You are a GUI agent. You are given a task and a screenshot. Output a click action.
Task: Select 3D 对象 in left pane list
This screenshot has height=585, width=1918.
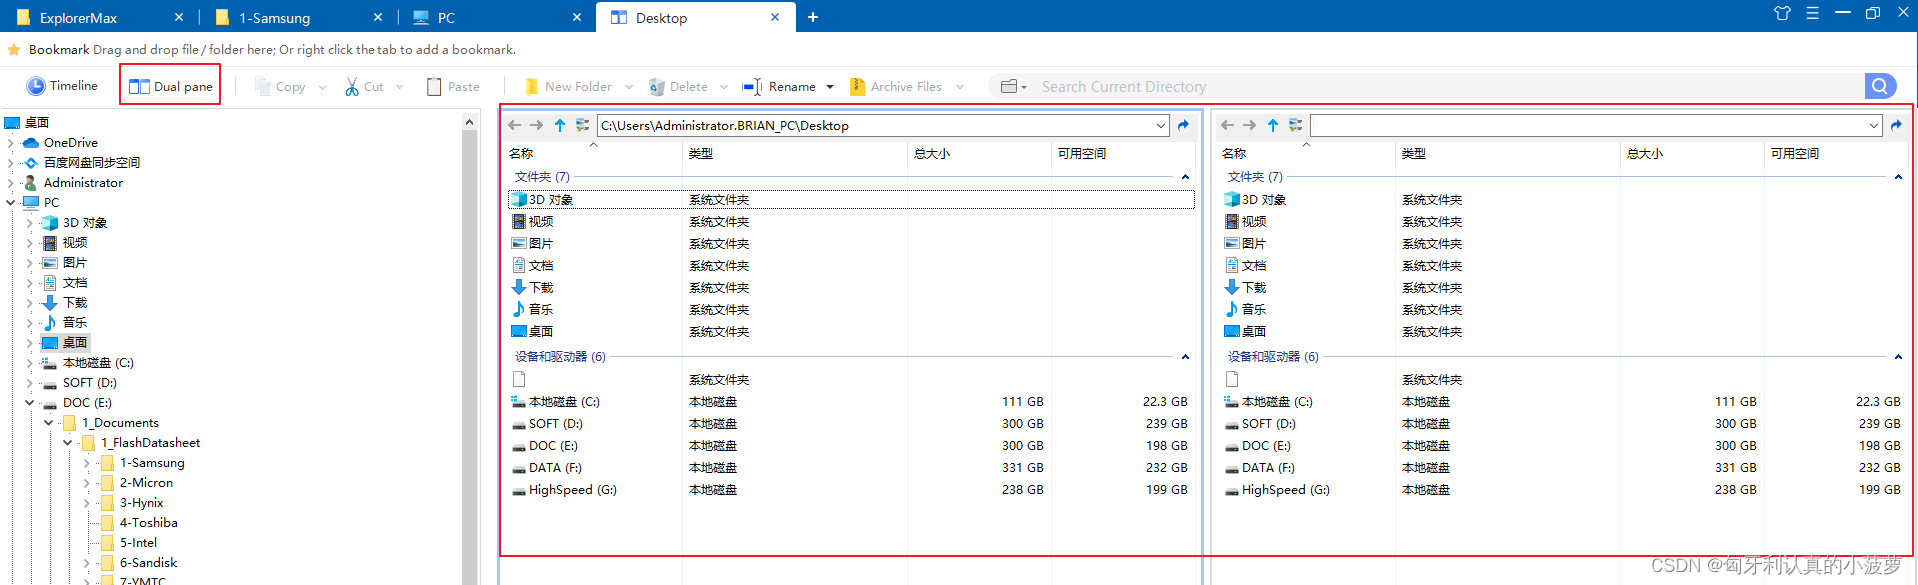coord(851,200)
